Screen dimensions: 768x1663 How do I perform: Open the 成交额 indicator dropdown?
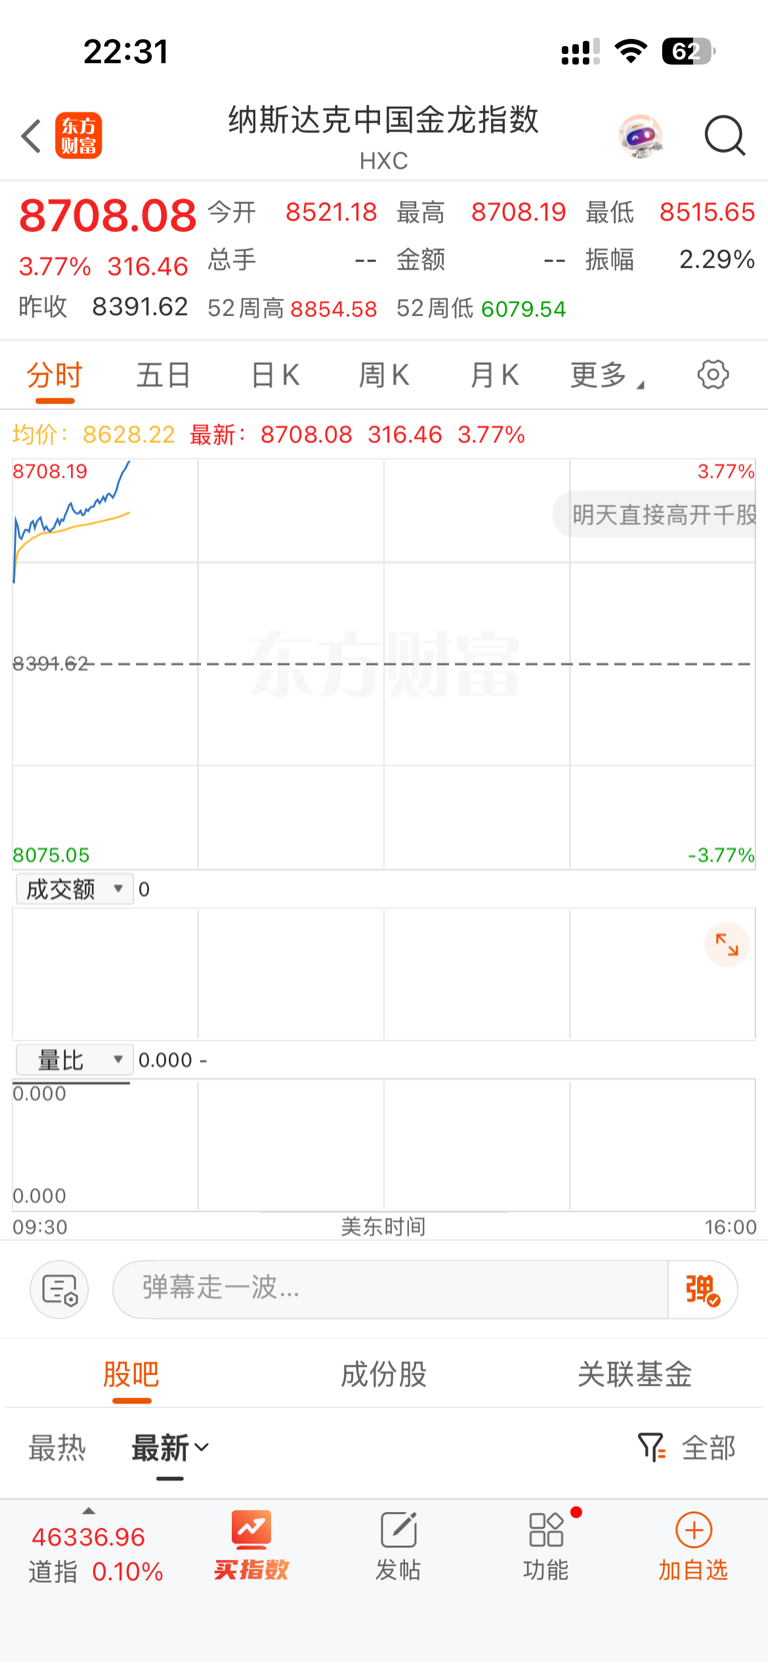tap(75, 889)
